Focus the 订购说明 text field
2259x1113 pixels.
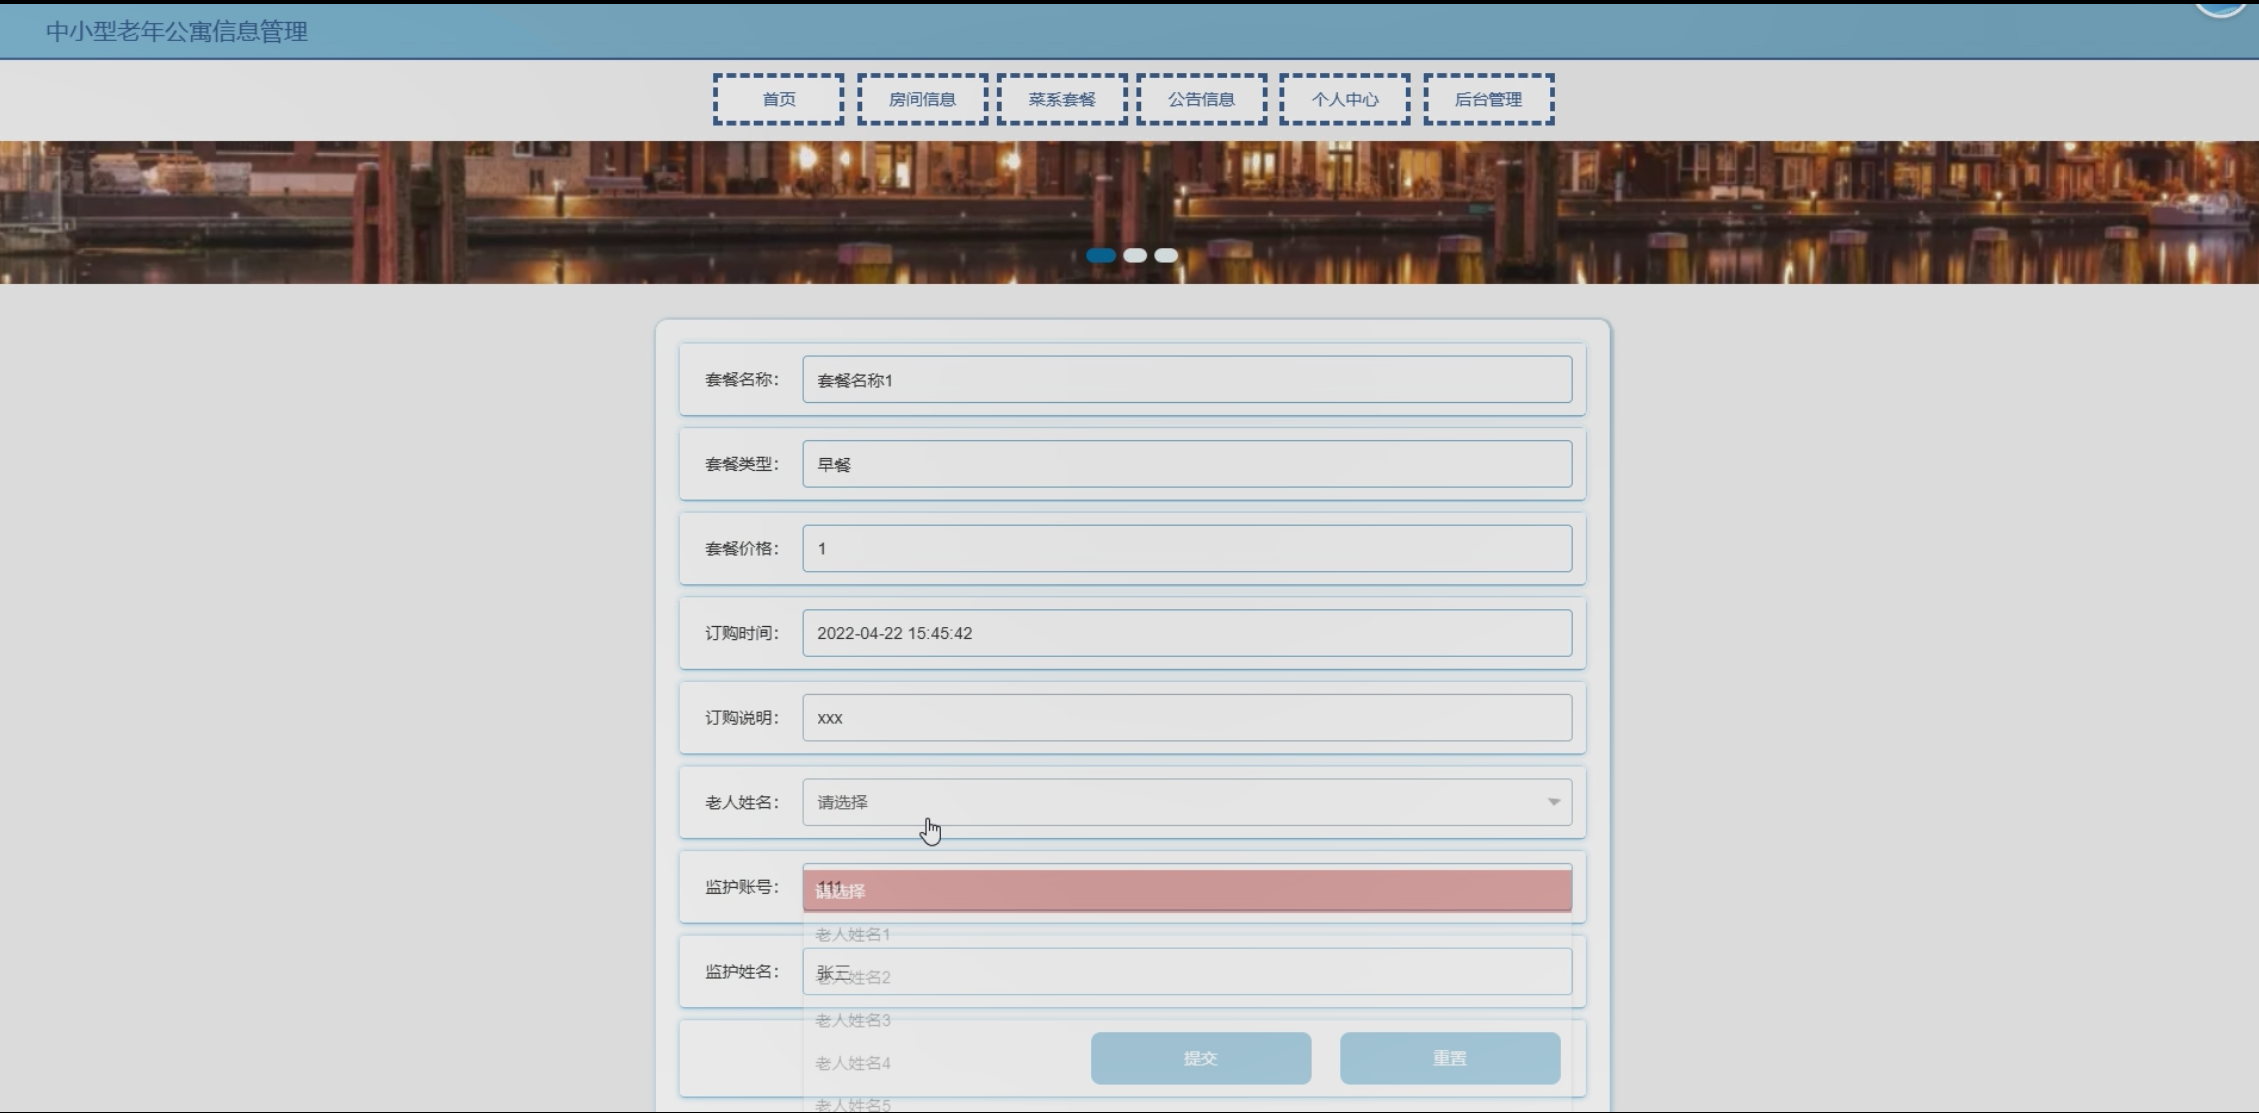[1186, 718]
